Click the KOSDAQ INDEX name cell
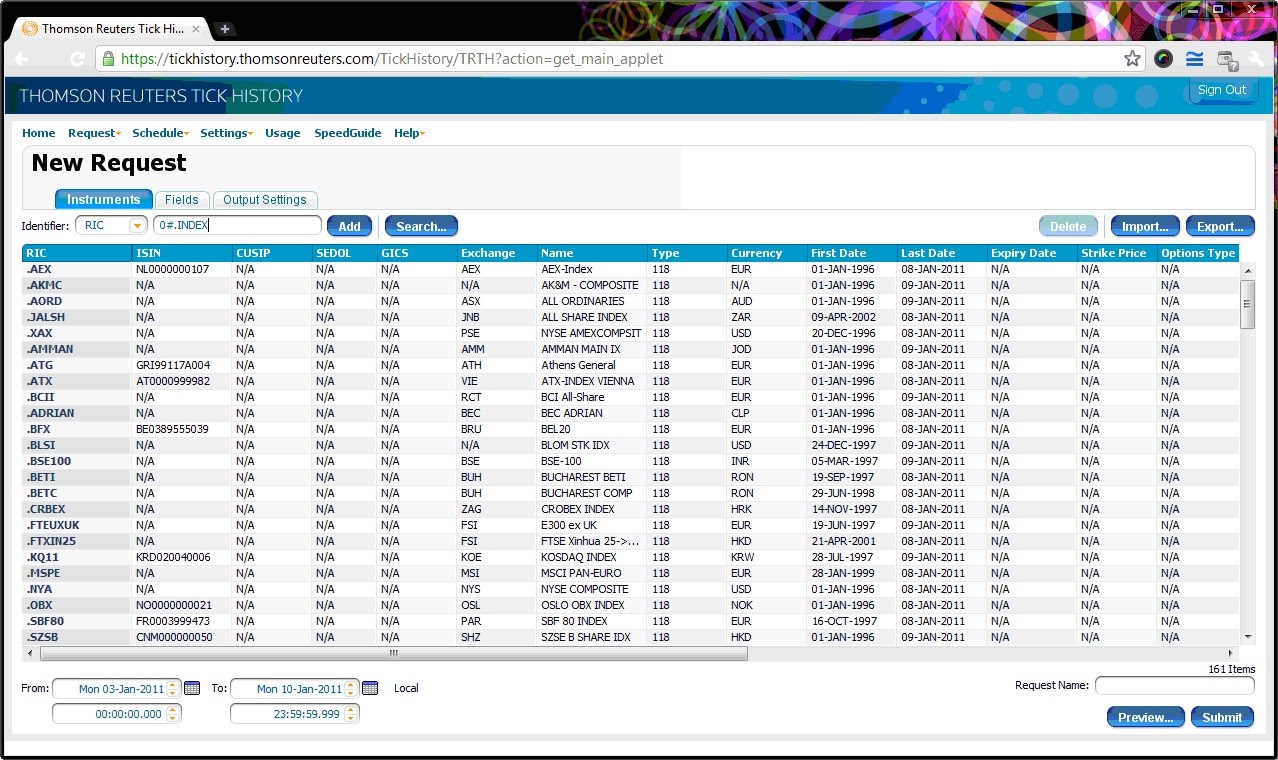The width and height of the screenshot is (1278, 760). pyautogui.click(x=592, y=557)
